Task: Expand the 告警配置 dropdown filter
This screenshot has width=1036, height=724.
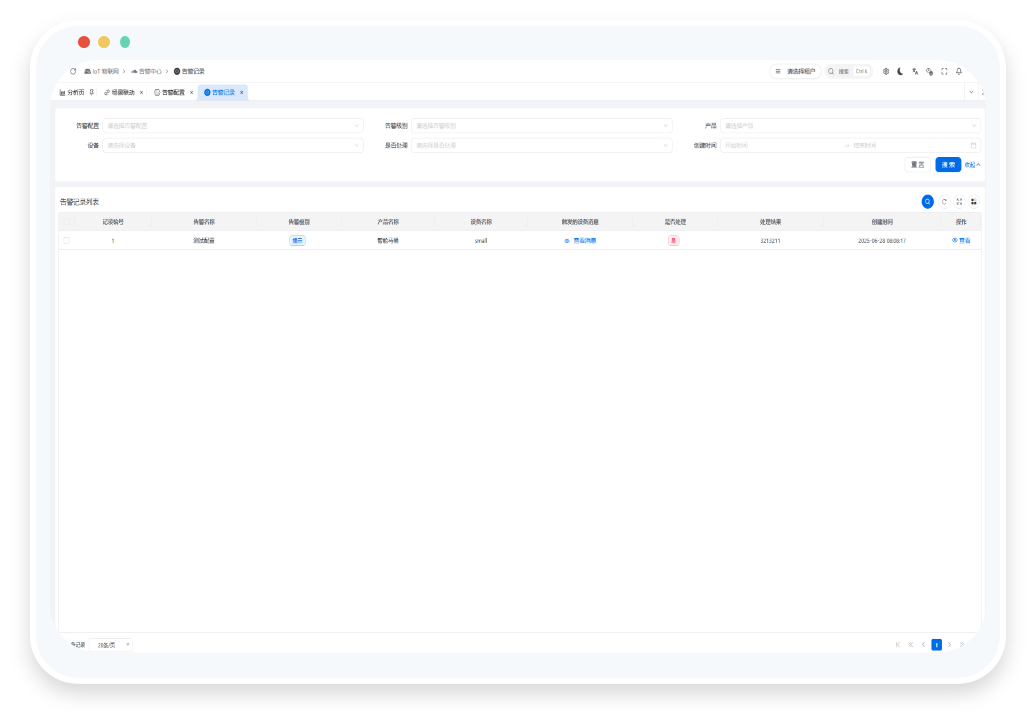Action: (x=232, y=126)
